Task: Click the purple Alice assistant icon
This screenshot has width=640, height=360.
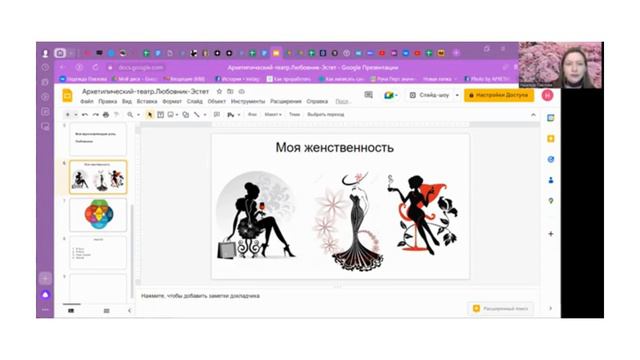Action: (x=45, y=295)
